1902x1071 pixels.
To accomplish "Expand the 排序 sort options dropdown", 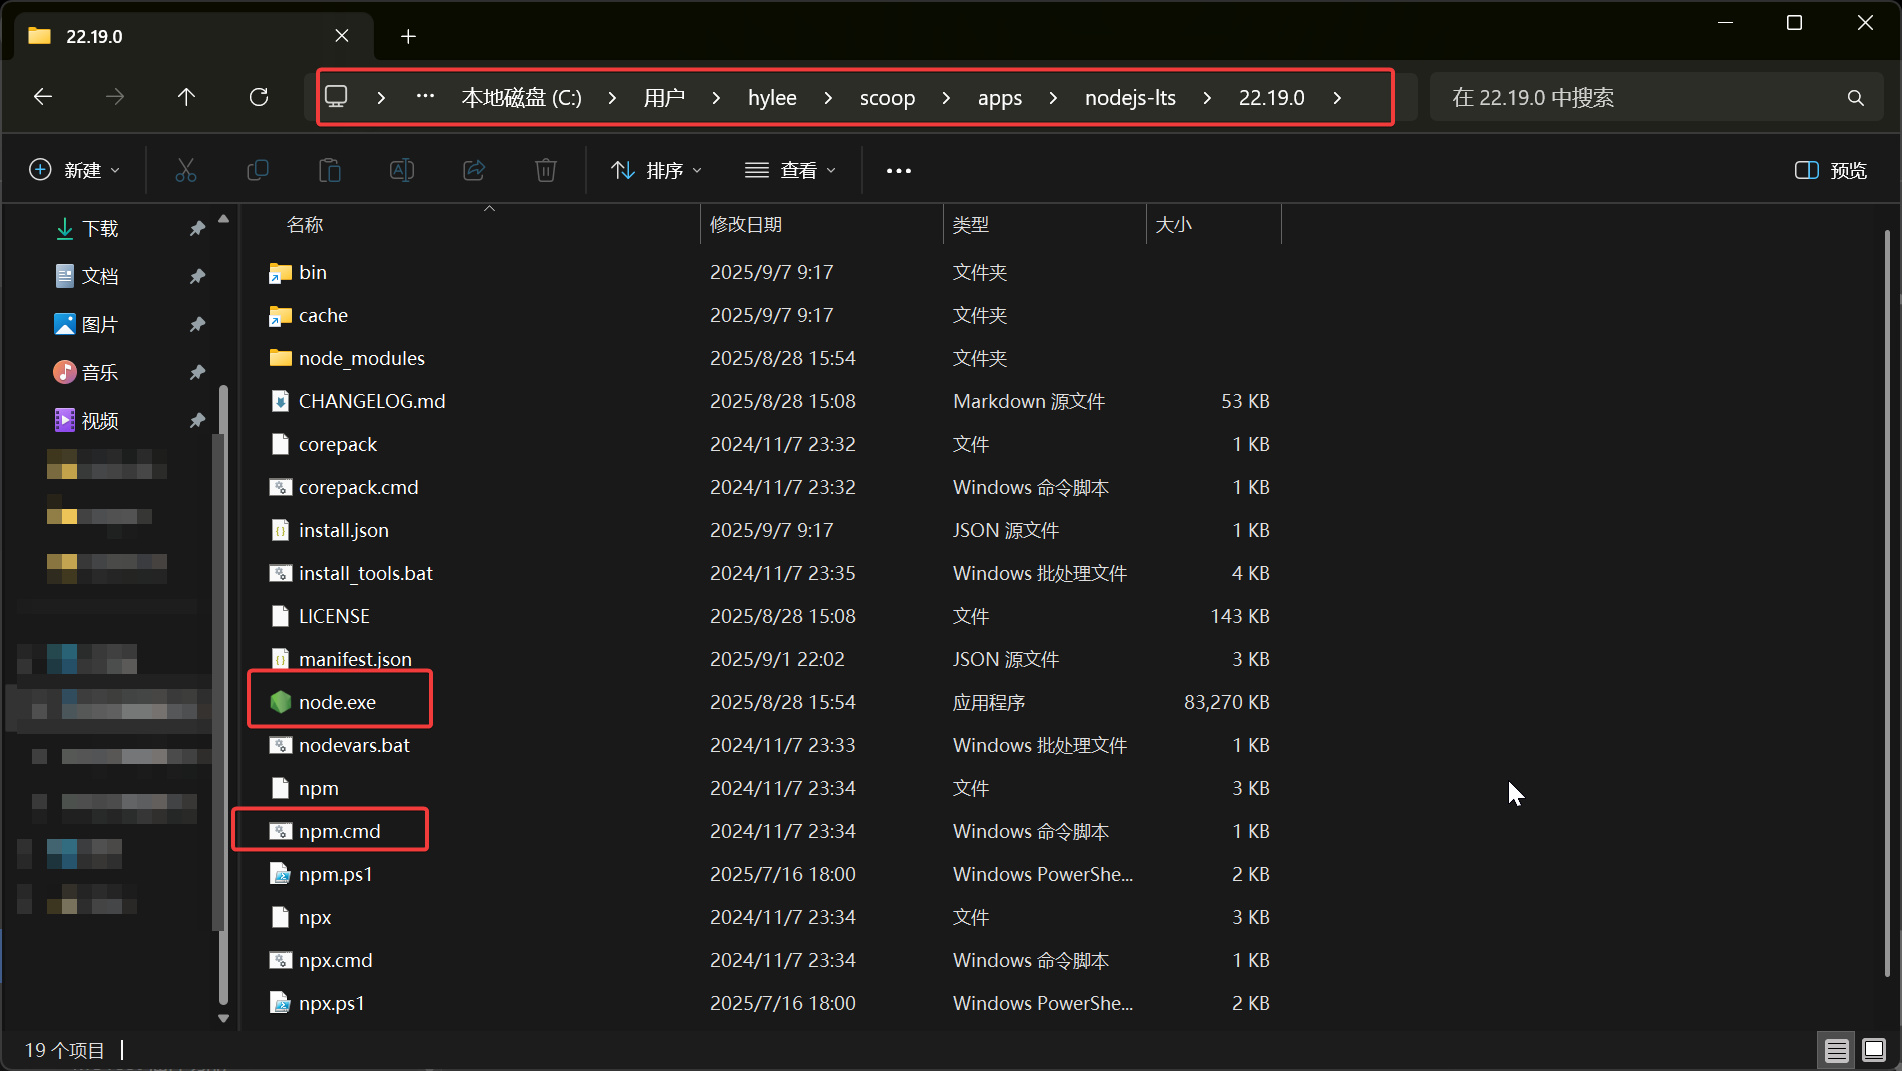I will [657, 170].
